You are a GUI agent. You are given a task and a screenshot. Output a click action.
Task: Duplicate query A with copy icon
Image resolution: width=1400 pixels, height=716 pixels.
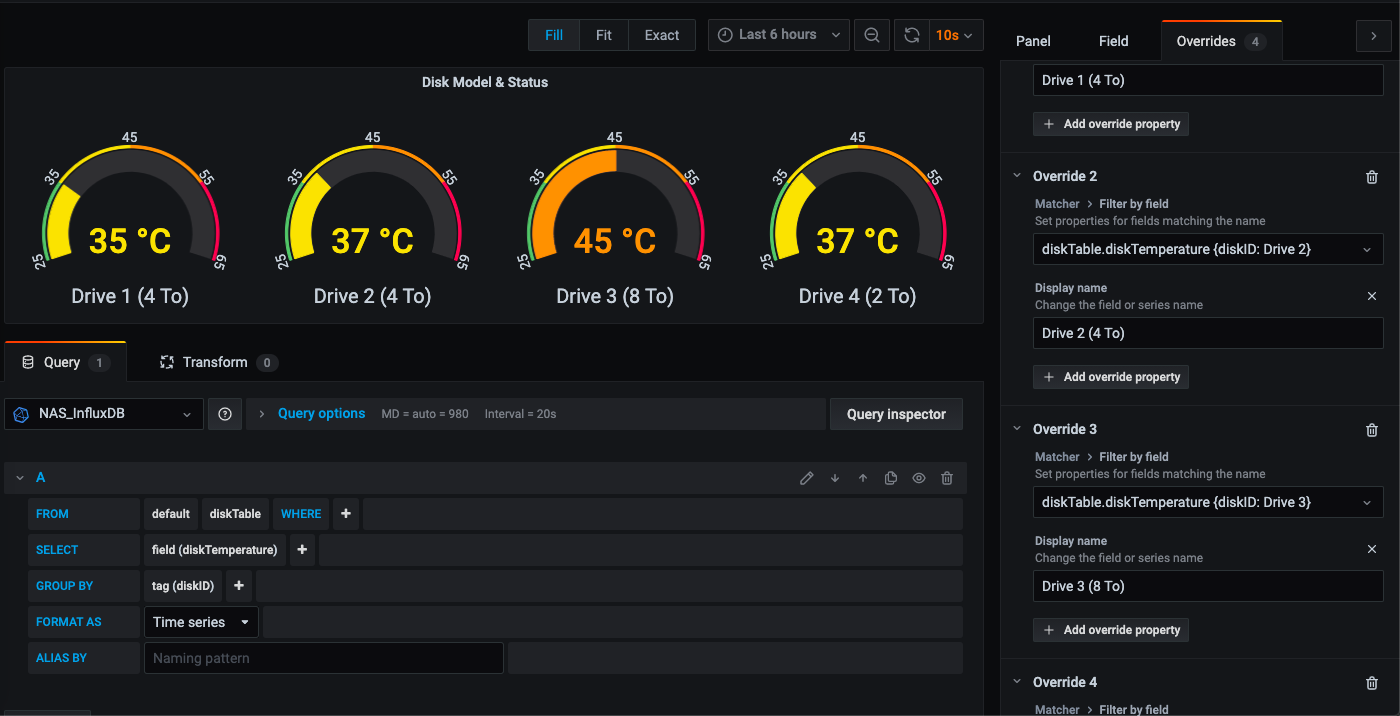tap(891, 478)
